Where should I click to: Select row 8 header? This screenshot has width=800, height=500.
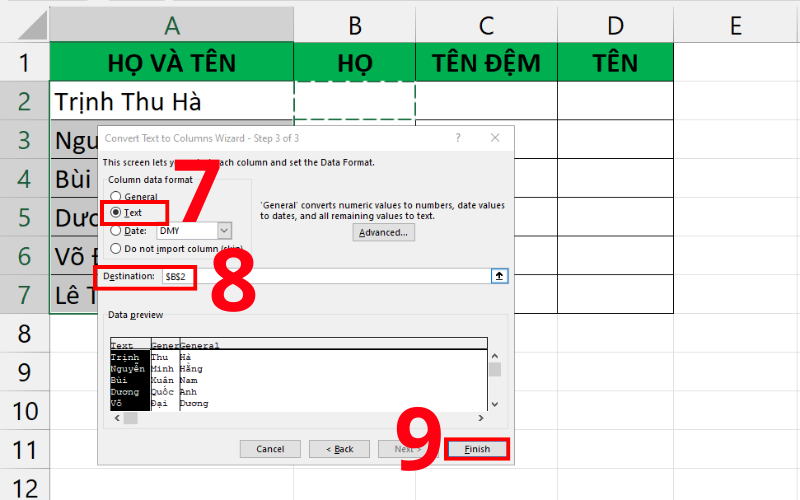24,333
